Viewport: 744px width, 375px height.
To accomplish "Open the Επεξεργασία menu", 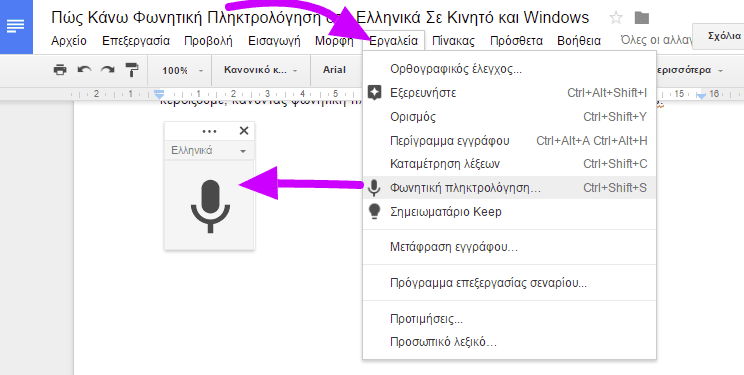I will coord(136,41).
